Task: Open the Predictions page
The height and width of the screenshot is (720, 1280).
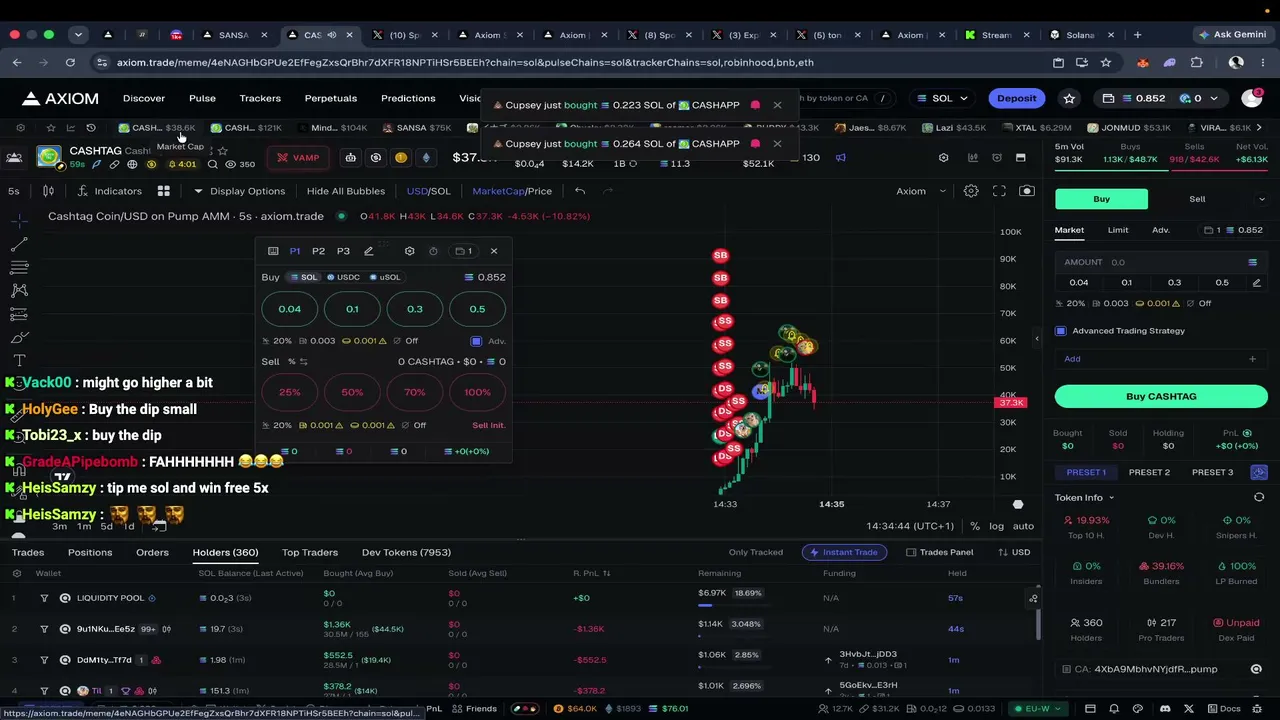Action: (x=408, y=98)
